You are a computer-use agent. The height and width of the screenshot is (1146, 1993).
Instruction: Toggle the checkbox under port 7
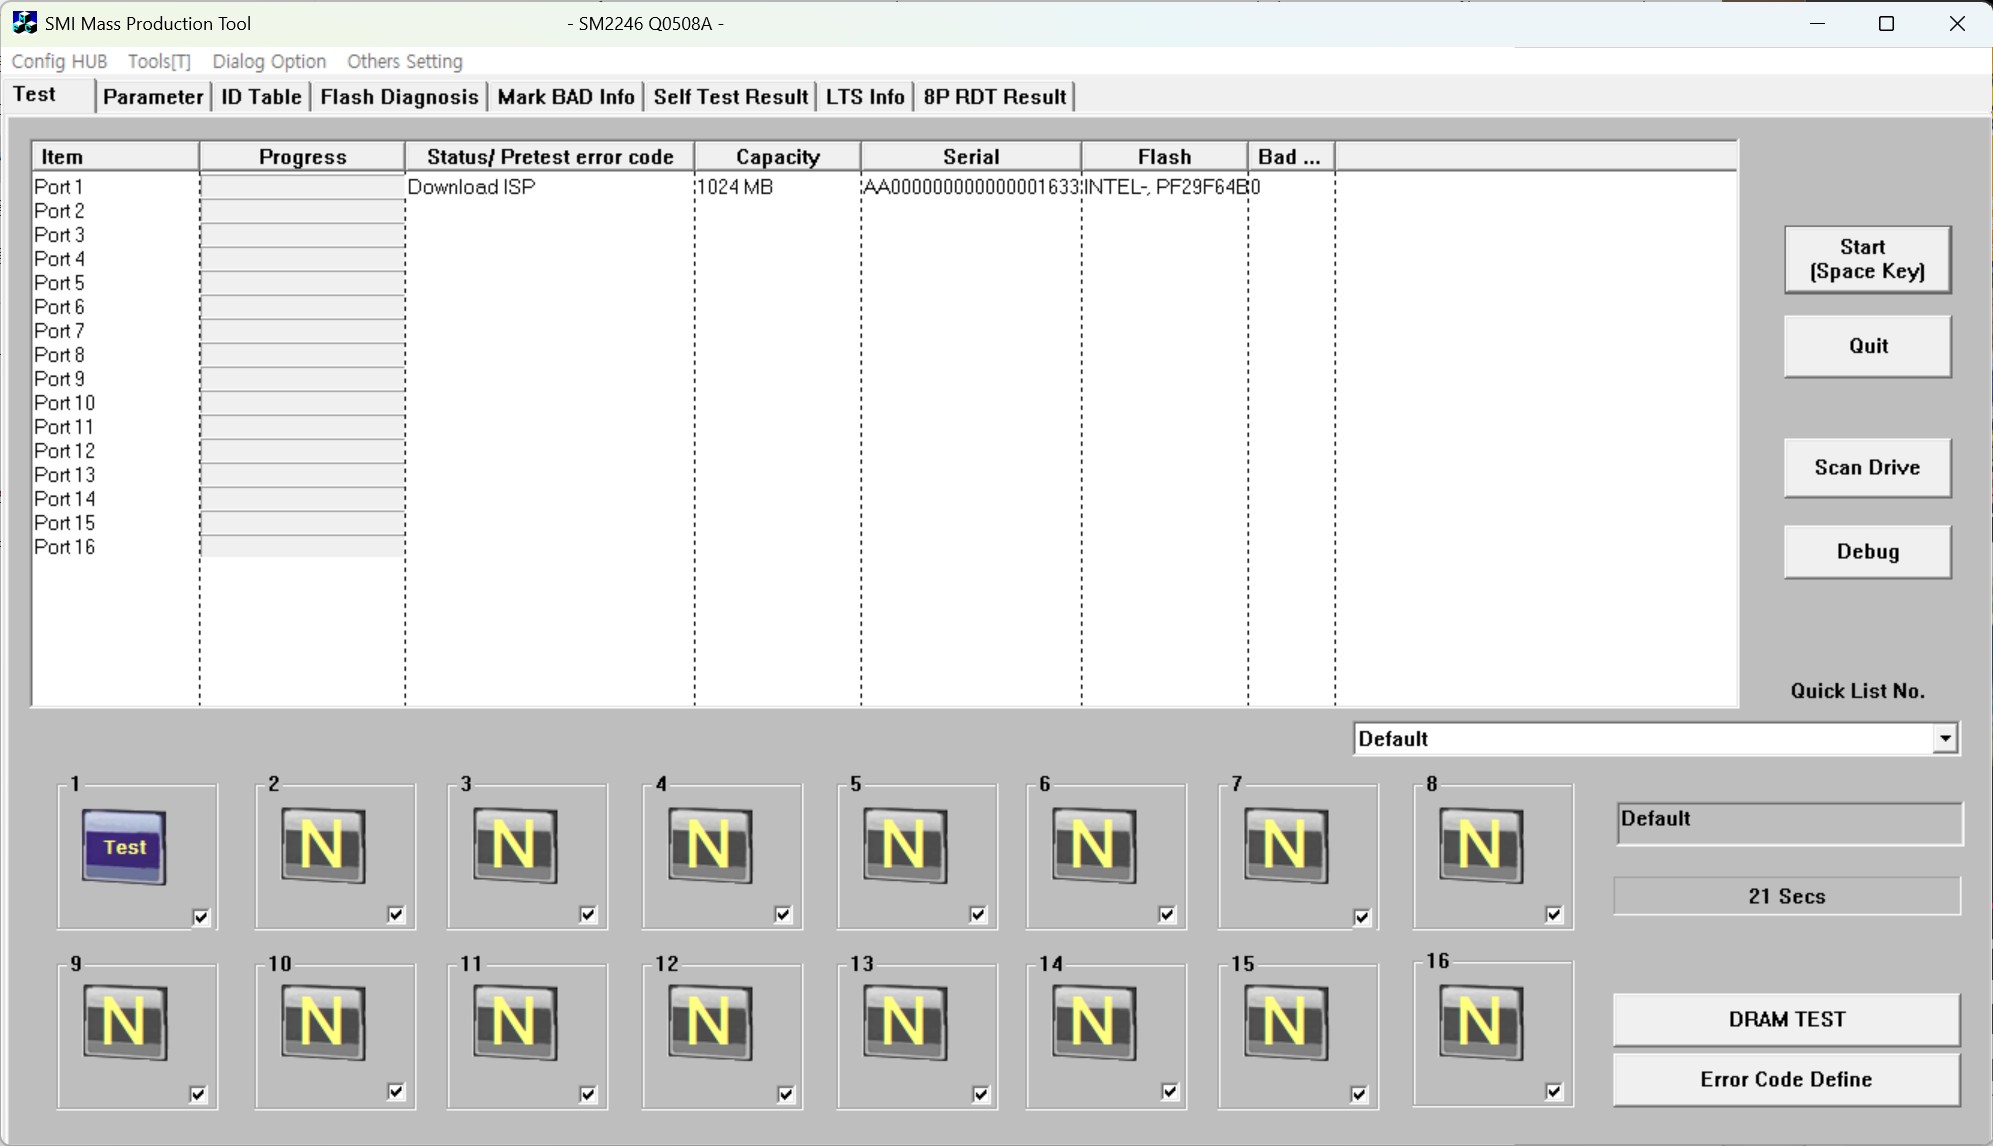(1361, 917)
